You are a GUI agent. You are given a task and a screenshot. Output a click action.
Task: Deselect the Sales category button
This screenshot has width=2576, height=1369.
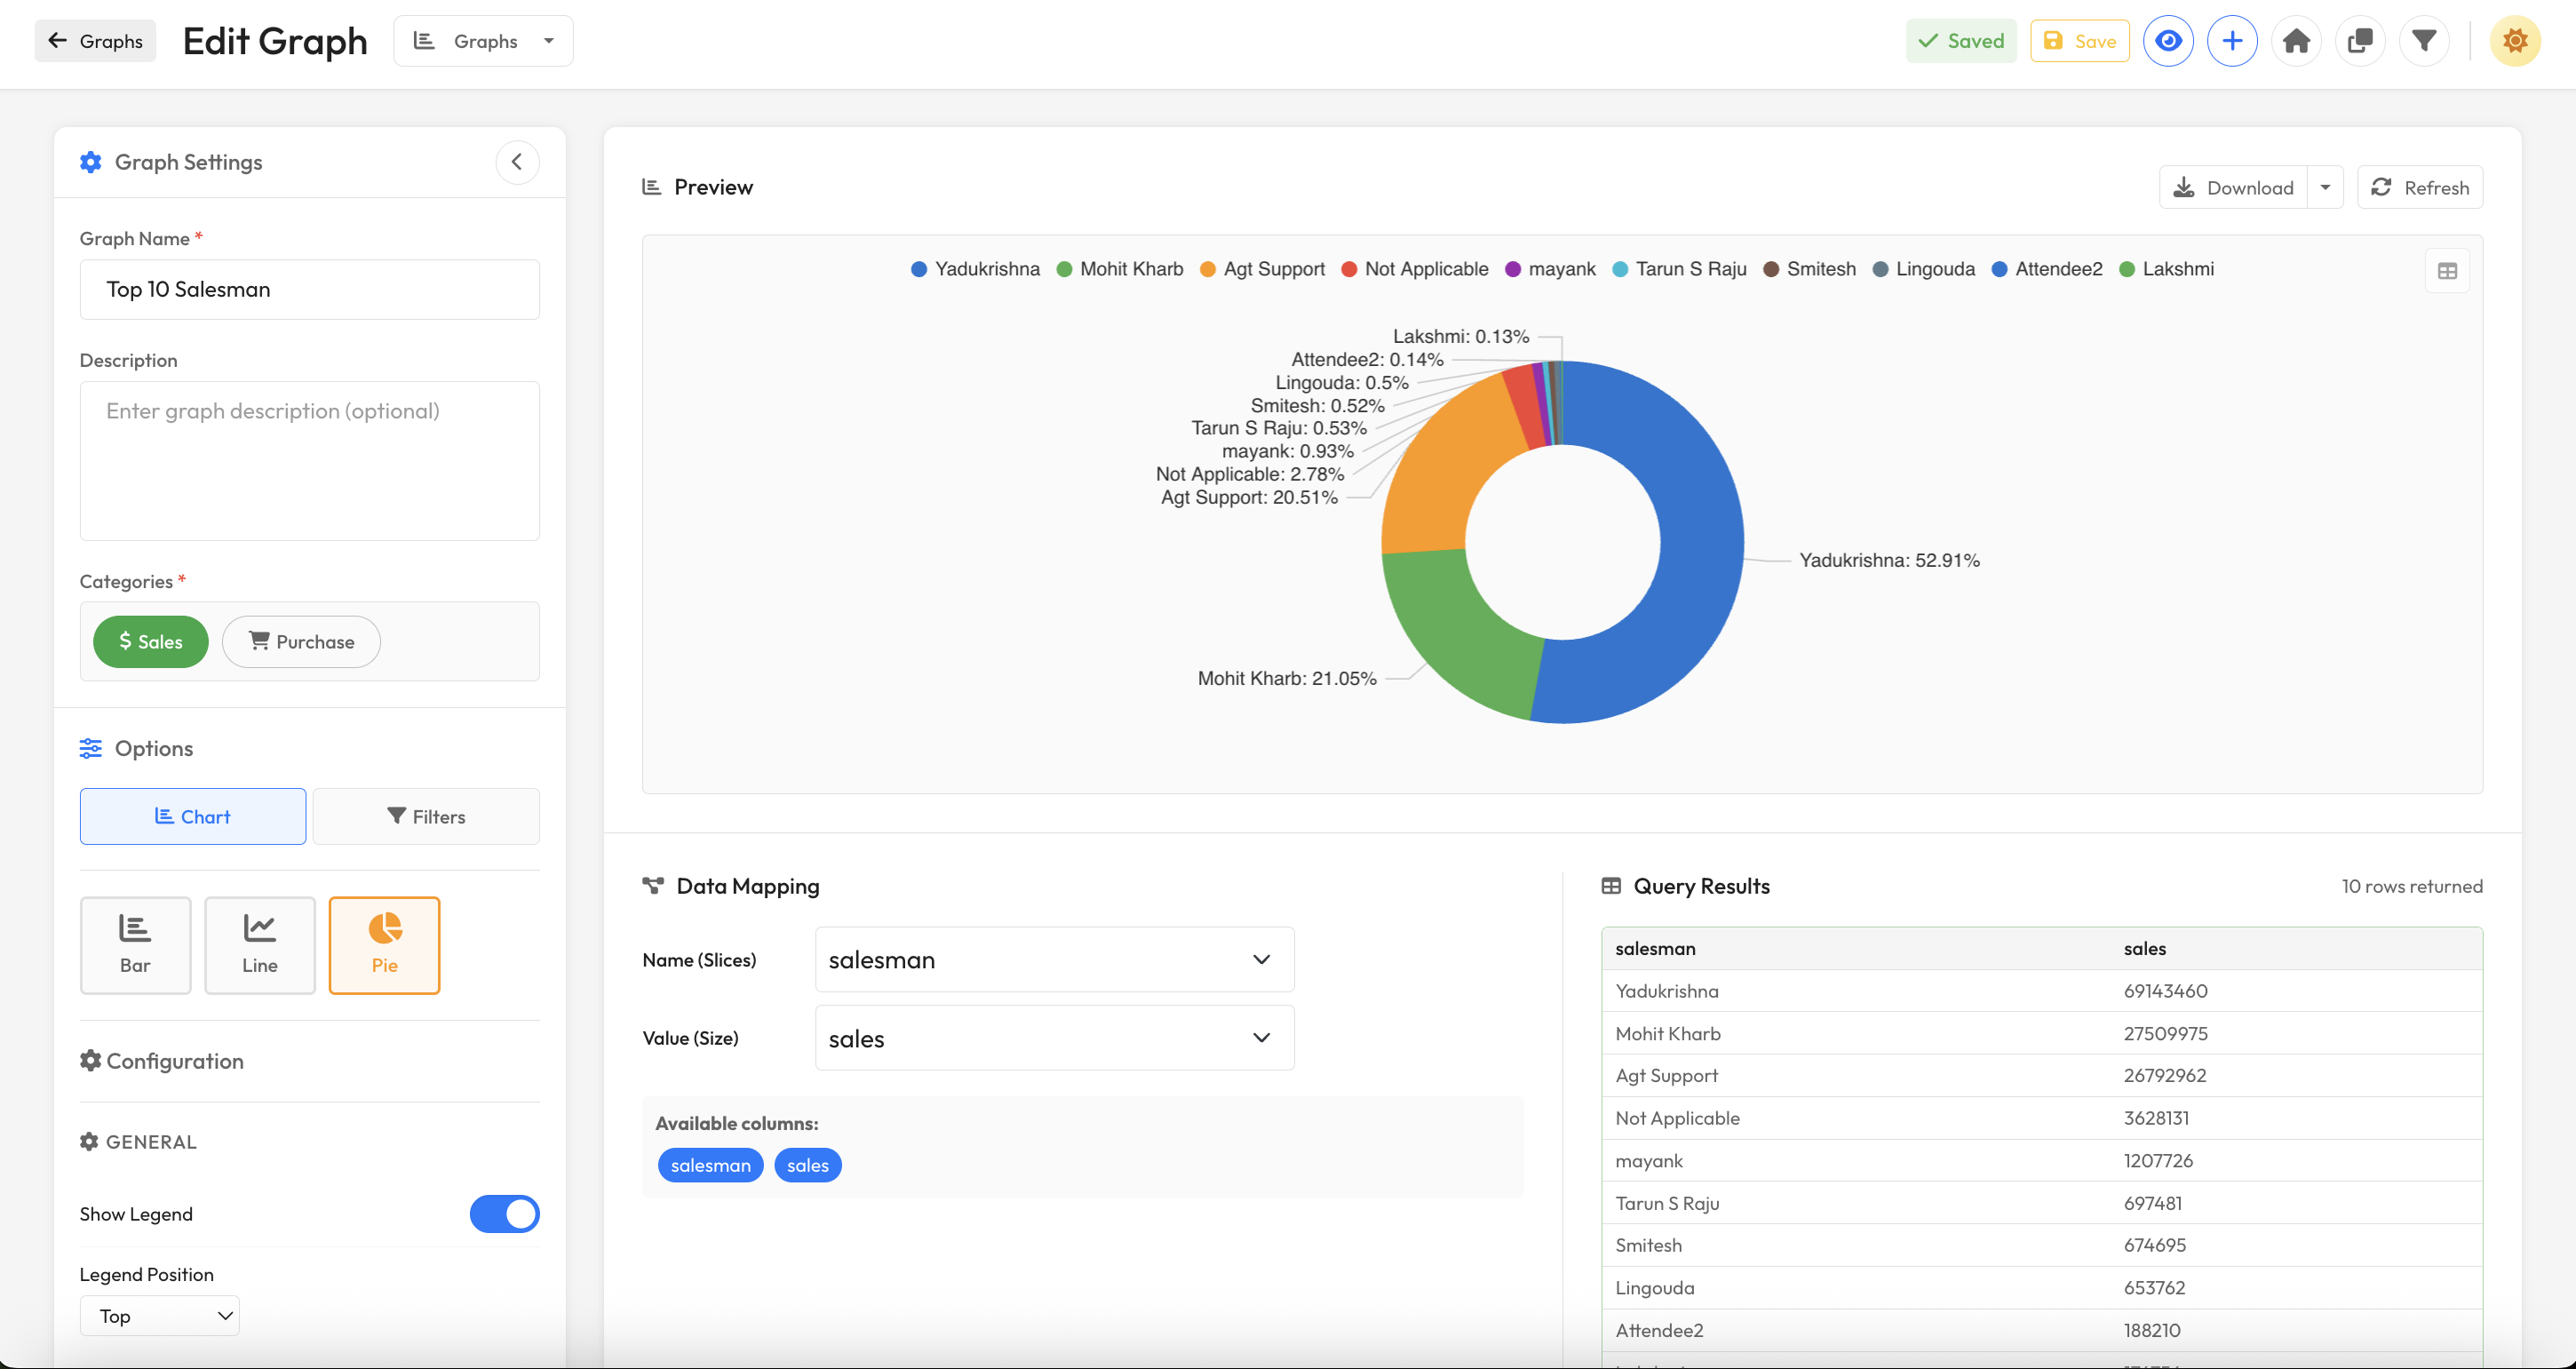click(150, 641)
